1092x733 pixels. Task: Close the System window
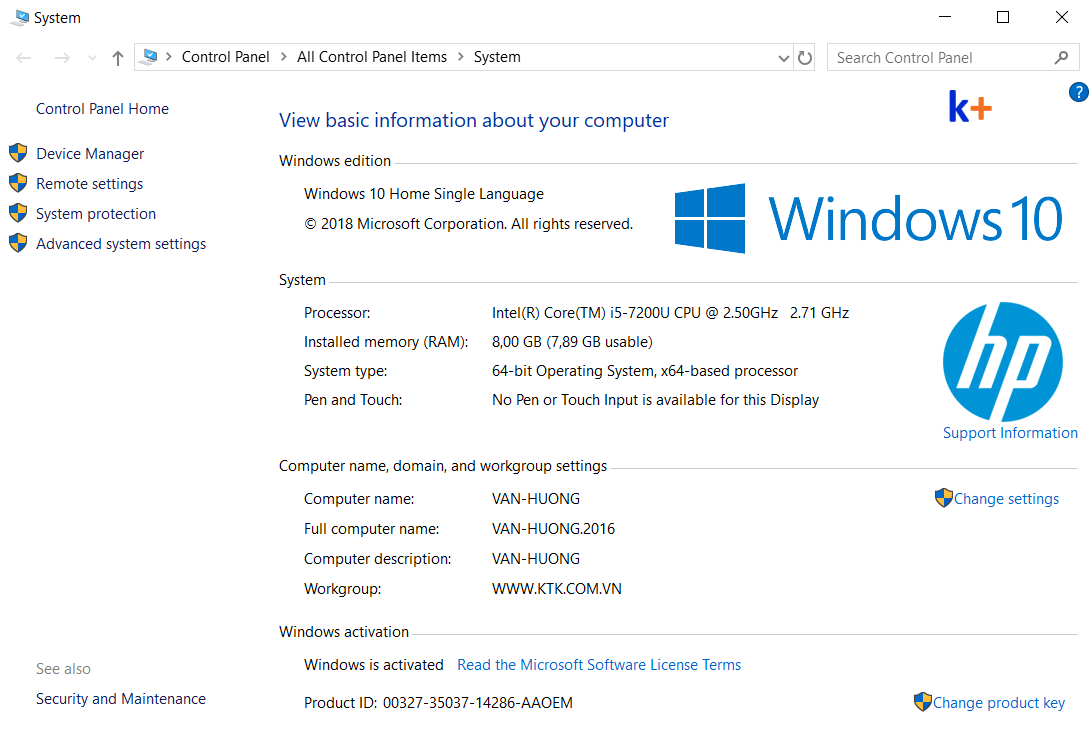tap(1061, 17)
